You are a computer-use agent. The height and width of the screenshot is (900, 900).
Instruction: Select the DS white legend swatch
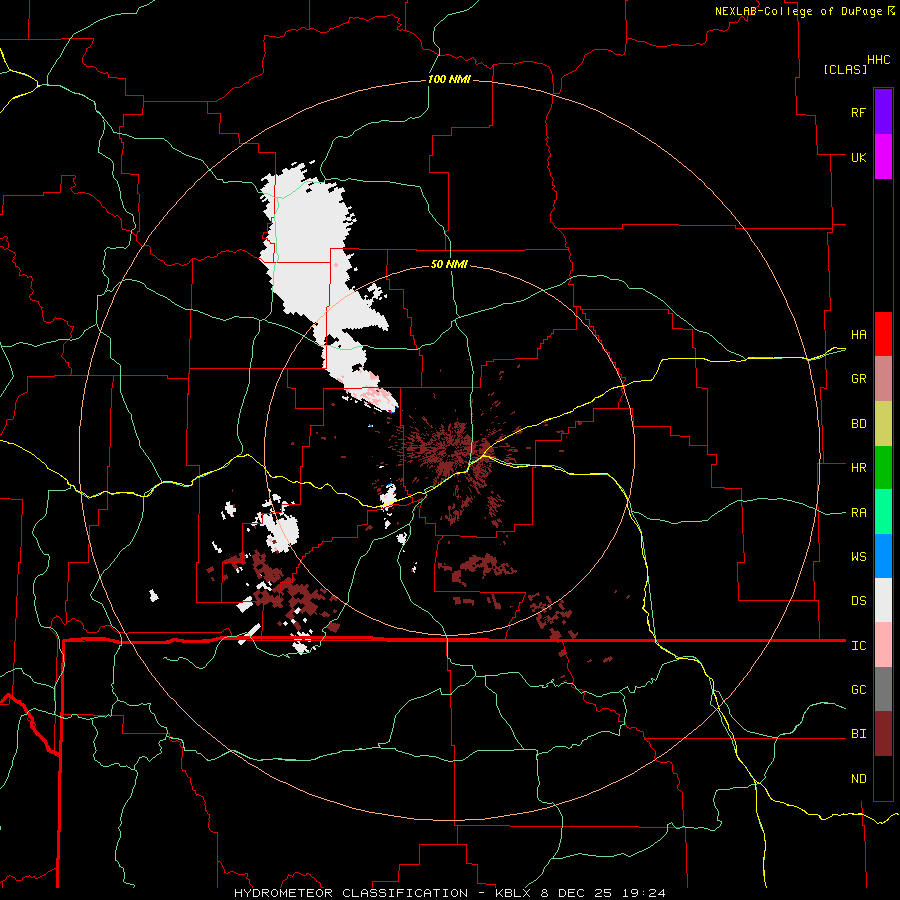883,600
